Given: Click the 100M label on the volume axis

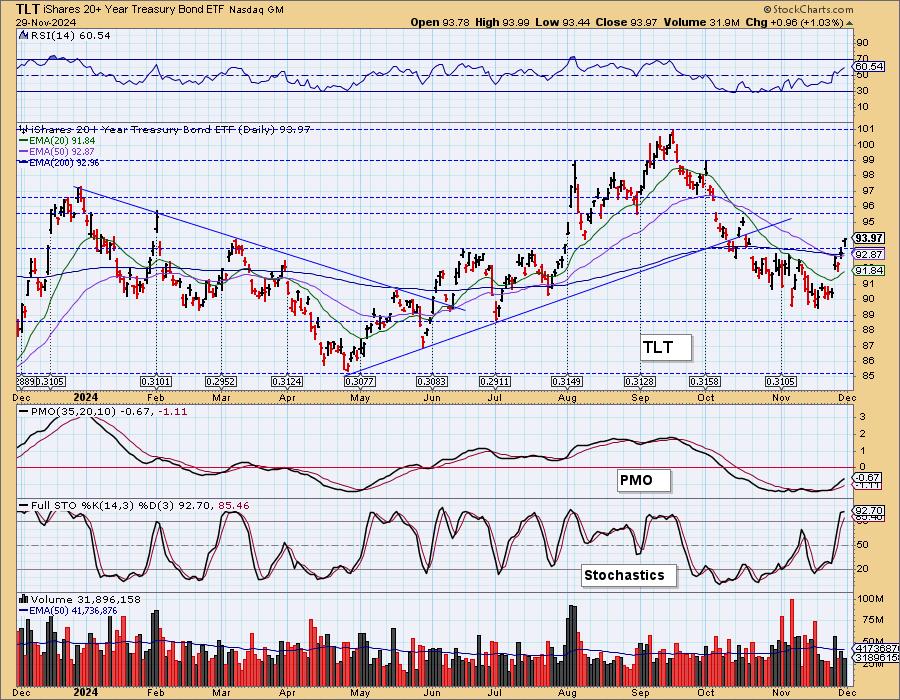Looking at the screenshot, I should 870,598.
